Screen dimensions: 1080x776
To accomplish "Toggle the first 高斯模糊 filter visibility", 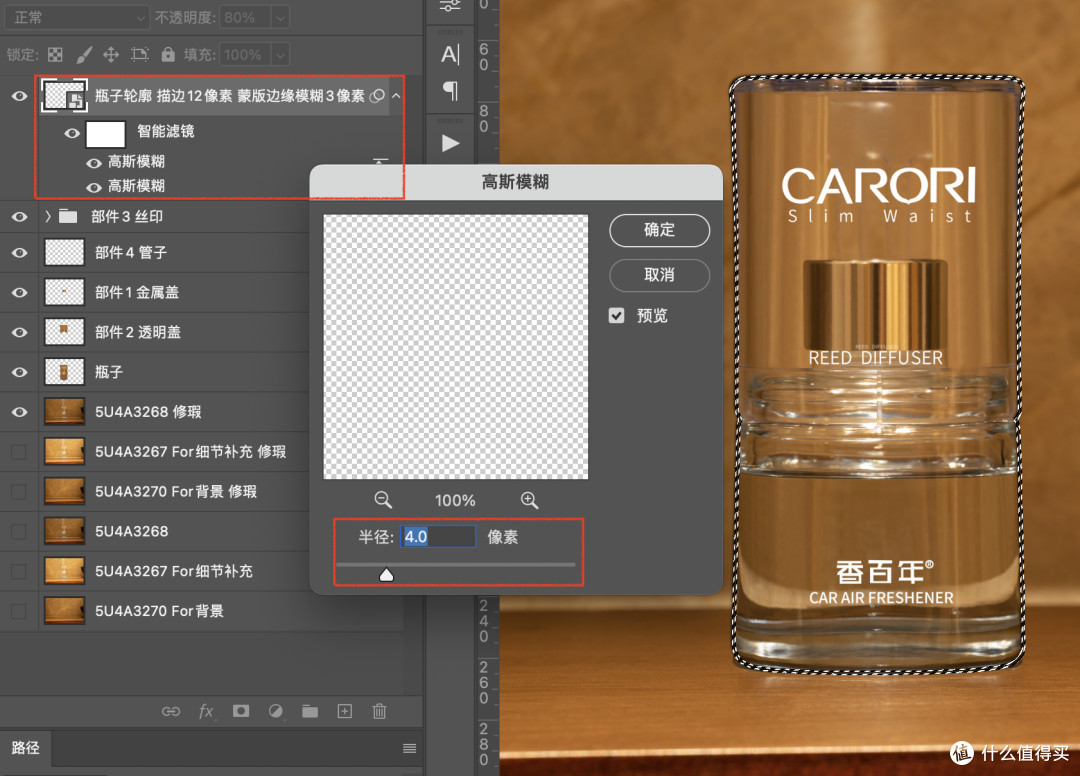I will (94, 163).
